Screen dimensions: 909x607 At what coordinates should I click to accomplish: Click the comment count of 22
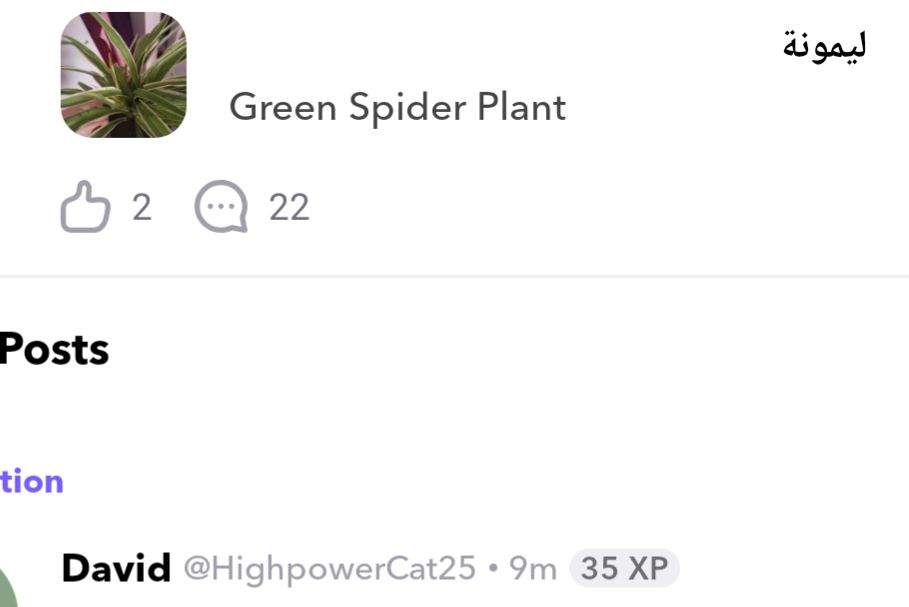pos(289,208)
